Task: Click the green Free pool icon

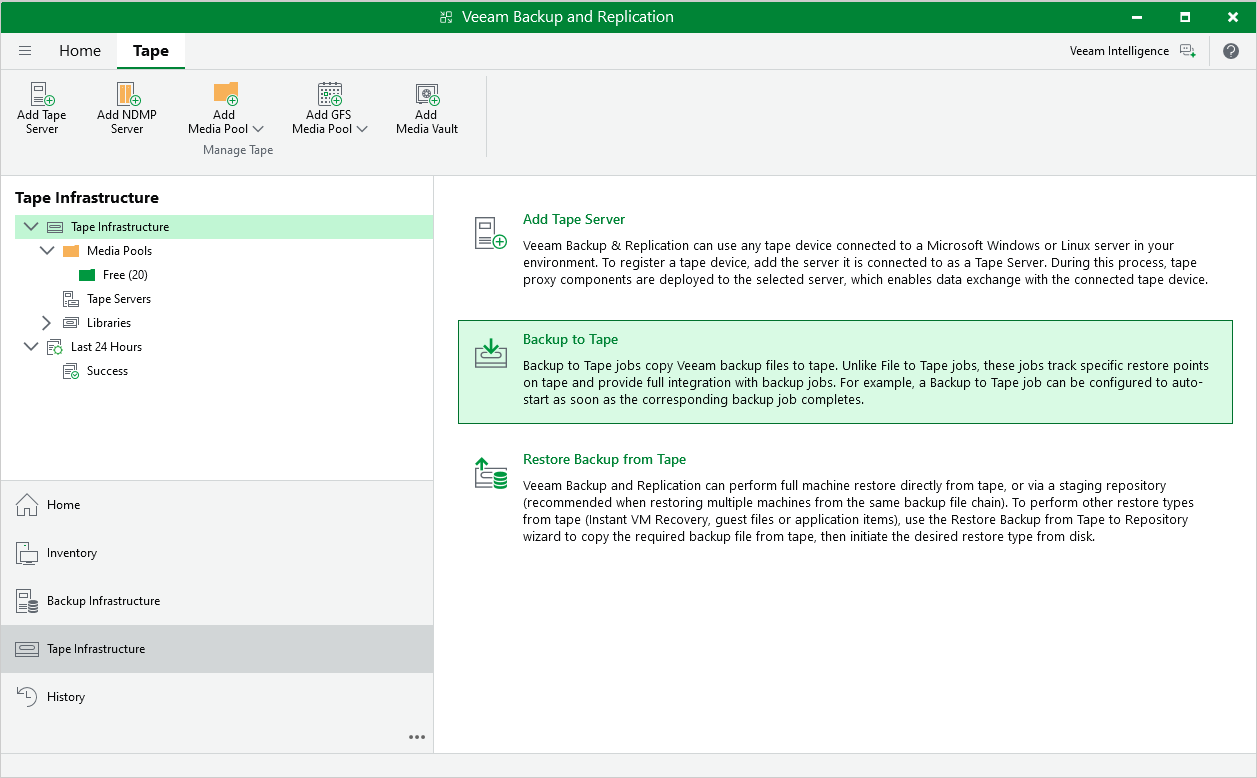Action: tap(87, 275)
